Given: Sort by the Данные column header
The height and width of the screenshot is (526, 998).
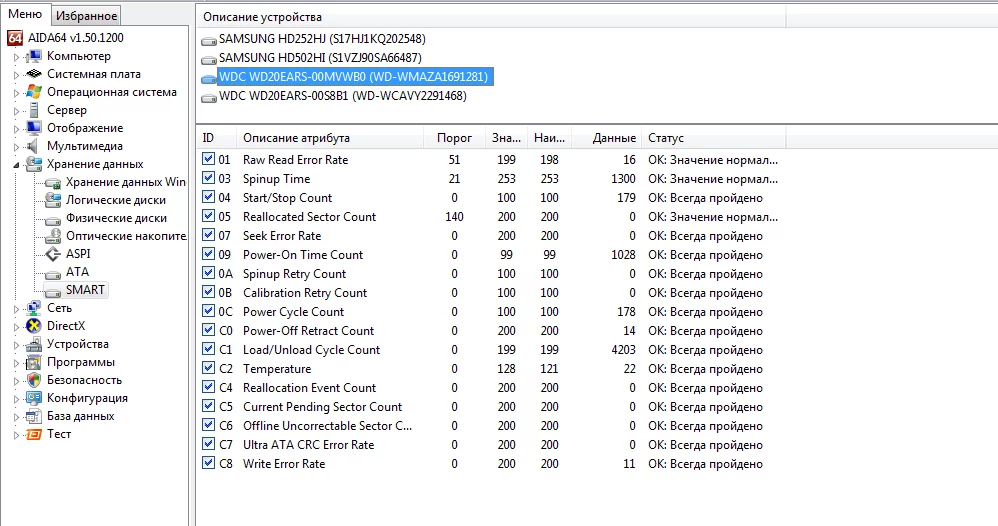Looking at the screenshot, I should [x=606, y=138].
